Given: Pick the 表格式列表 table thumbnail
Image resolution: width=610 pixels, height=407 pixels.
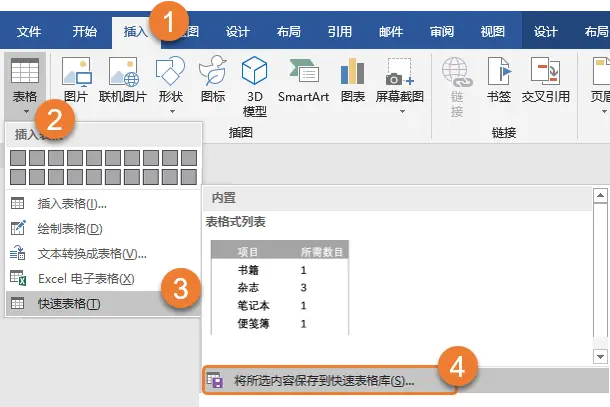Looking at the screenshot, I should pos(280,287).
